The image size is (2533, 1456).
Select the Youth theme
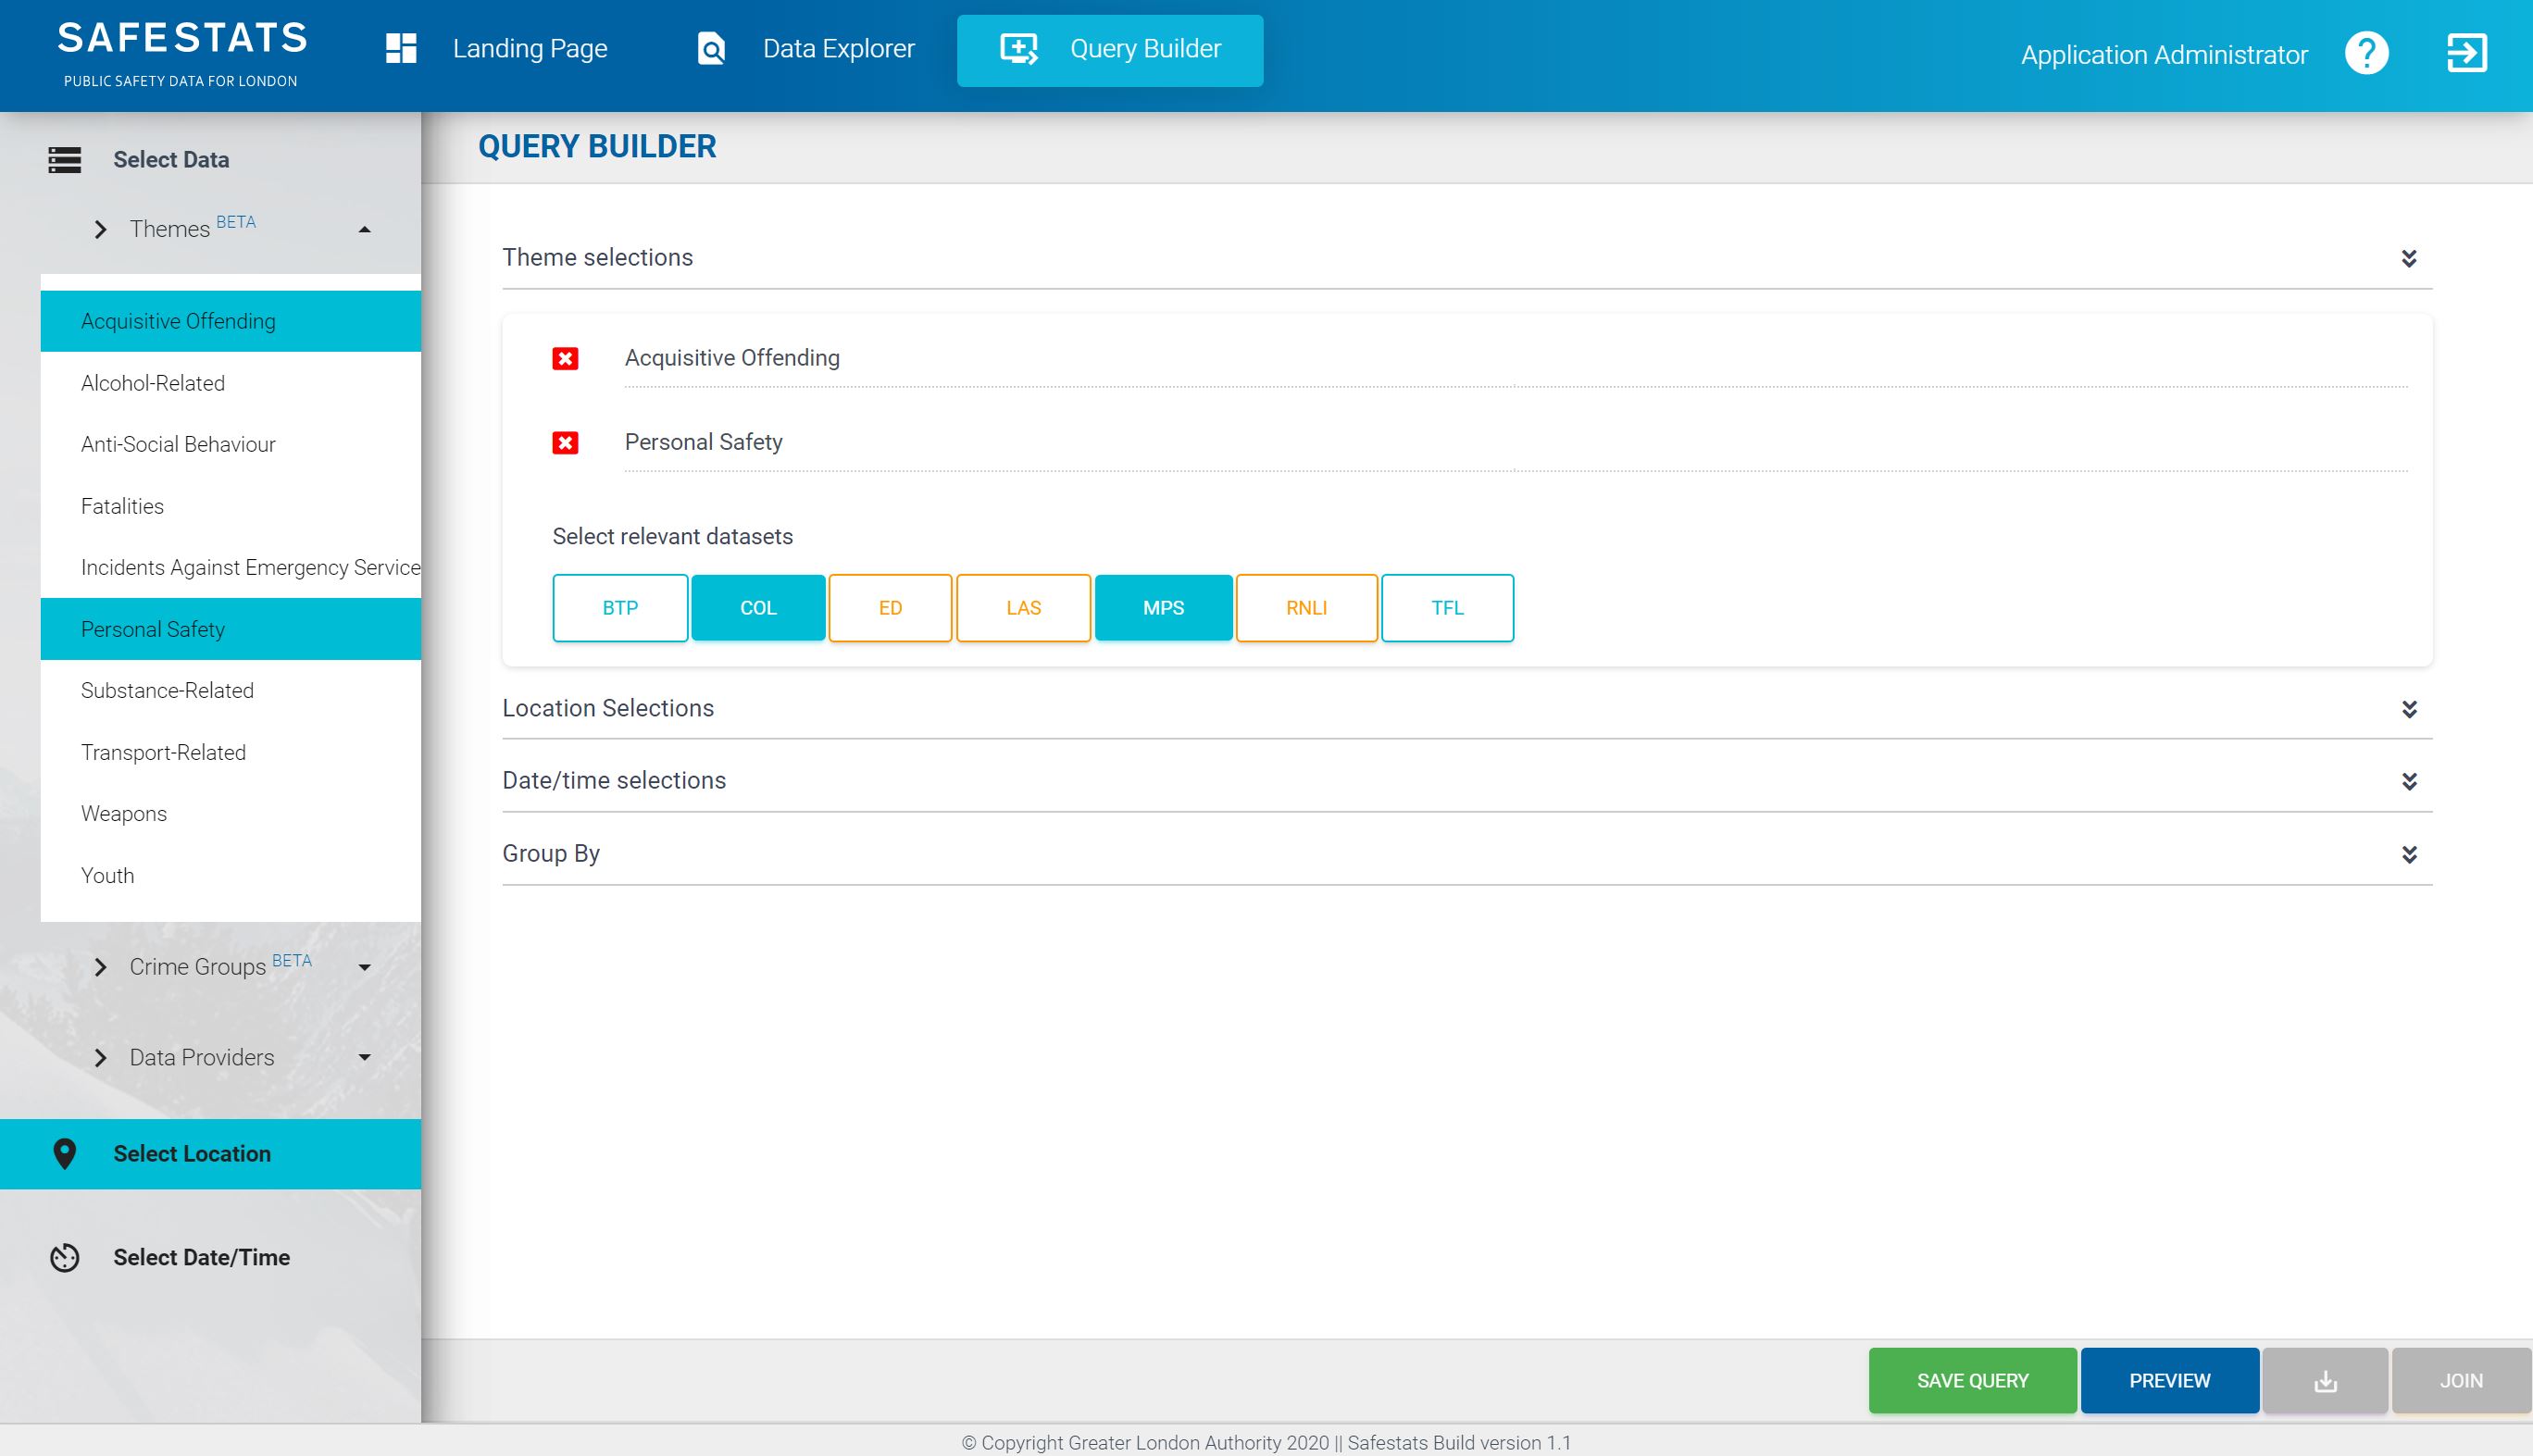point(230,875)
